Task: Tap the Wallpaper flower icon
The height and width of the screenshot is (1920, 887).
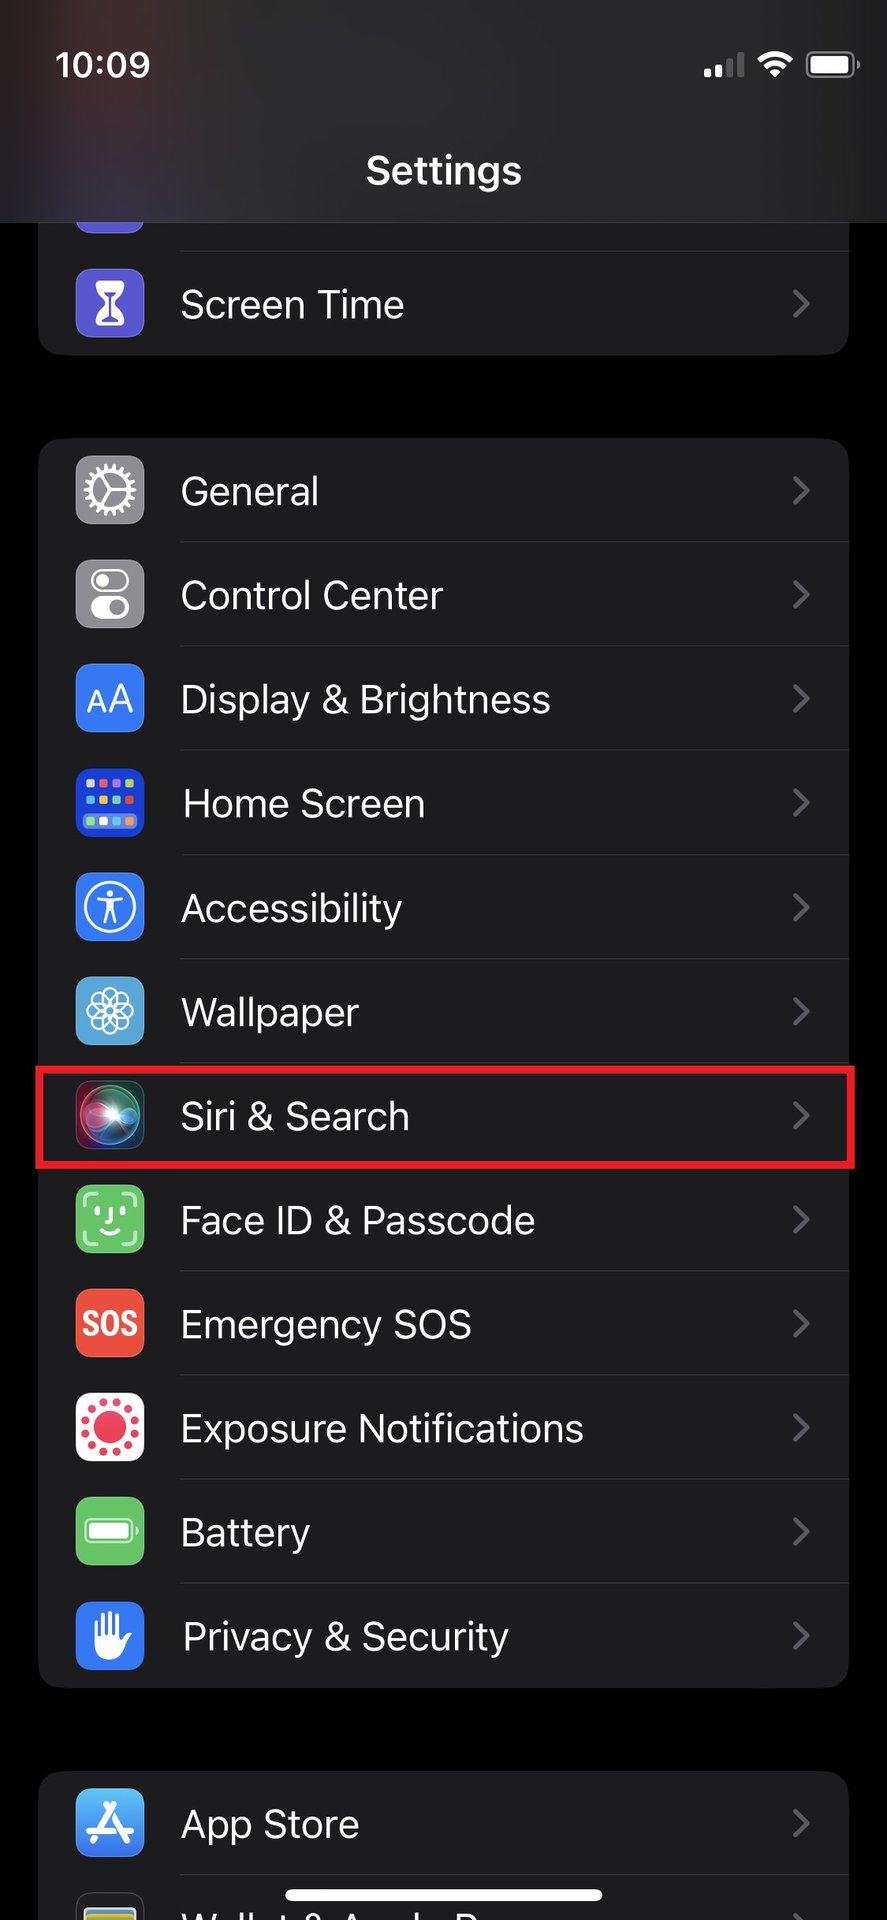Action: point(110,1011)
